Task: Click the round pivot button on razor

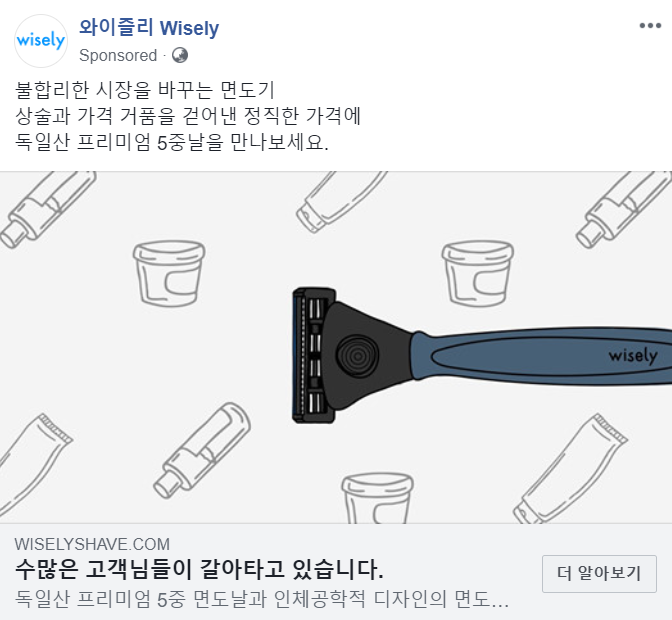Action: point(357,356)
